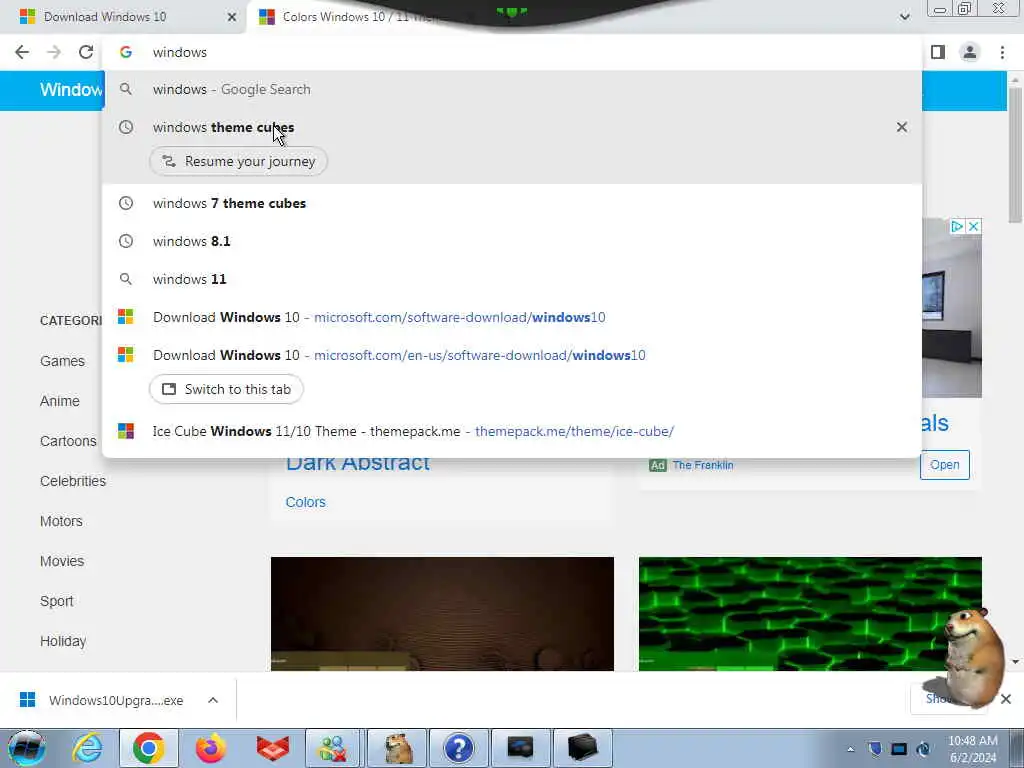The height and width of the screenshot is (768, 1024).
Task: Open the Sport category
Action: pyautogui.click(x=56, y=601)
